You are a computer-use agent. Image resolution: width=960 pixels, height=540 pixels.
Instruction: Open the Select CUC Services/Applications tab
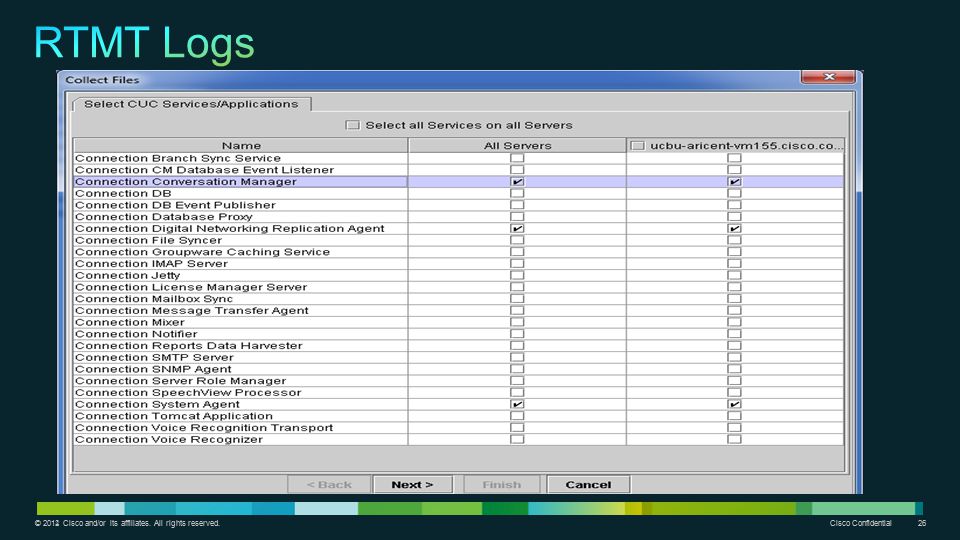[191, 104]
